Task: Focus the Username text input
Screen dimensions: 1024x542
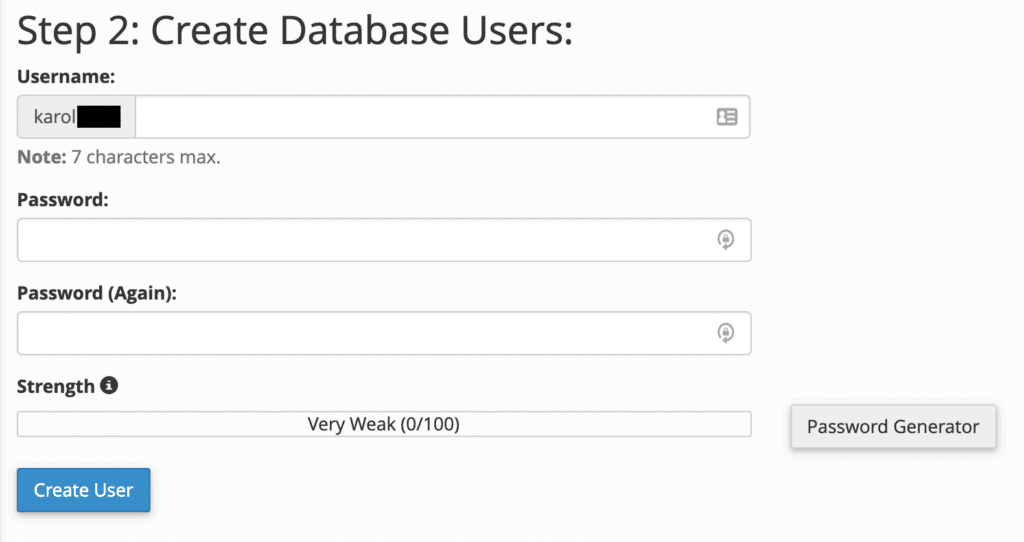Action: click(x=420, y=117)
